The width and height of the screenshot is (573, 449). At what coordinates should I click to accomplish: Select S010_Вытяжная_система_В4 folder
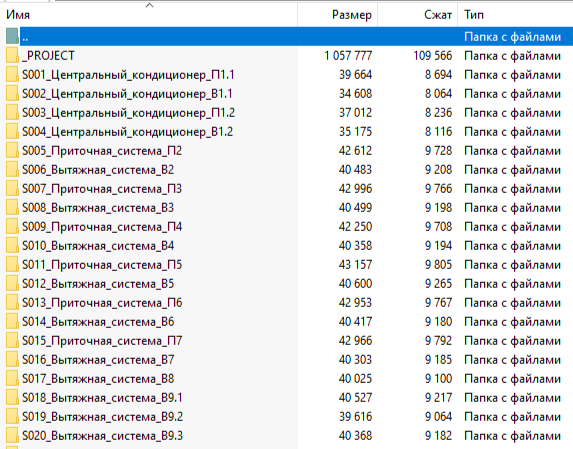[x=98, y=246]
